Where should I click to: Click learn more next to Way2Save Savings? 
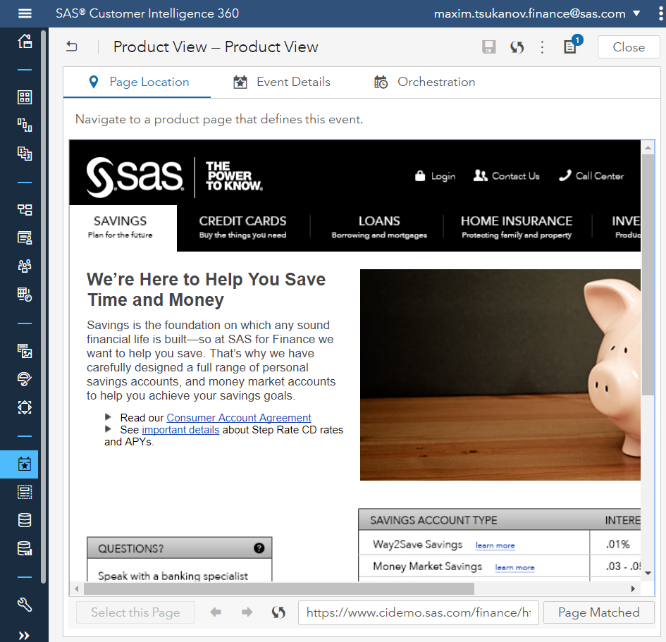(x=495, y=546)
